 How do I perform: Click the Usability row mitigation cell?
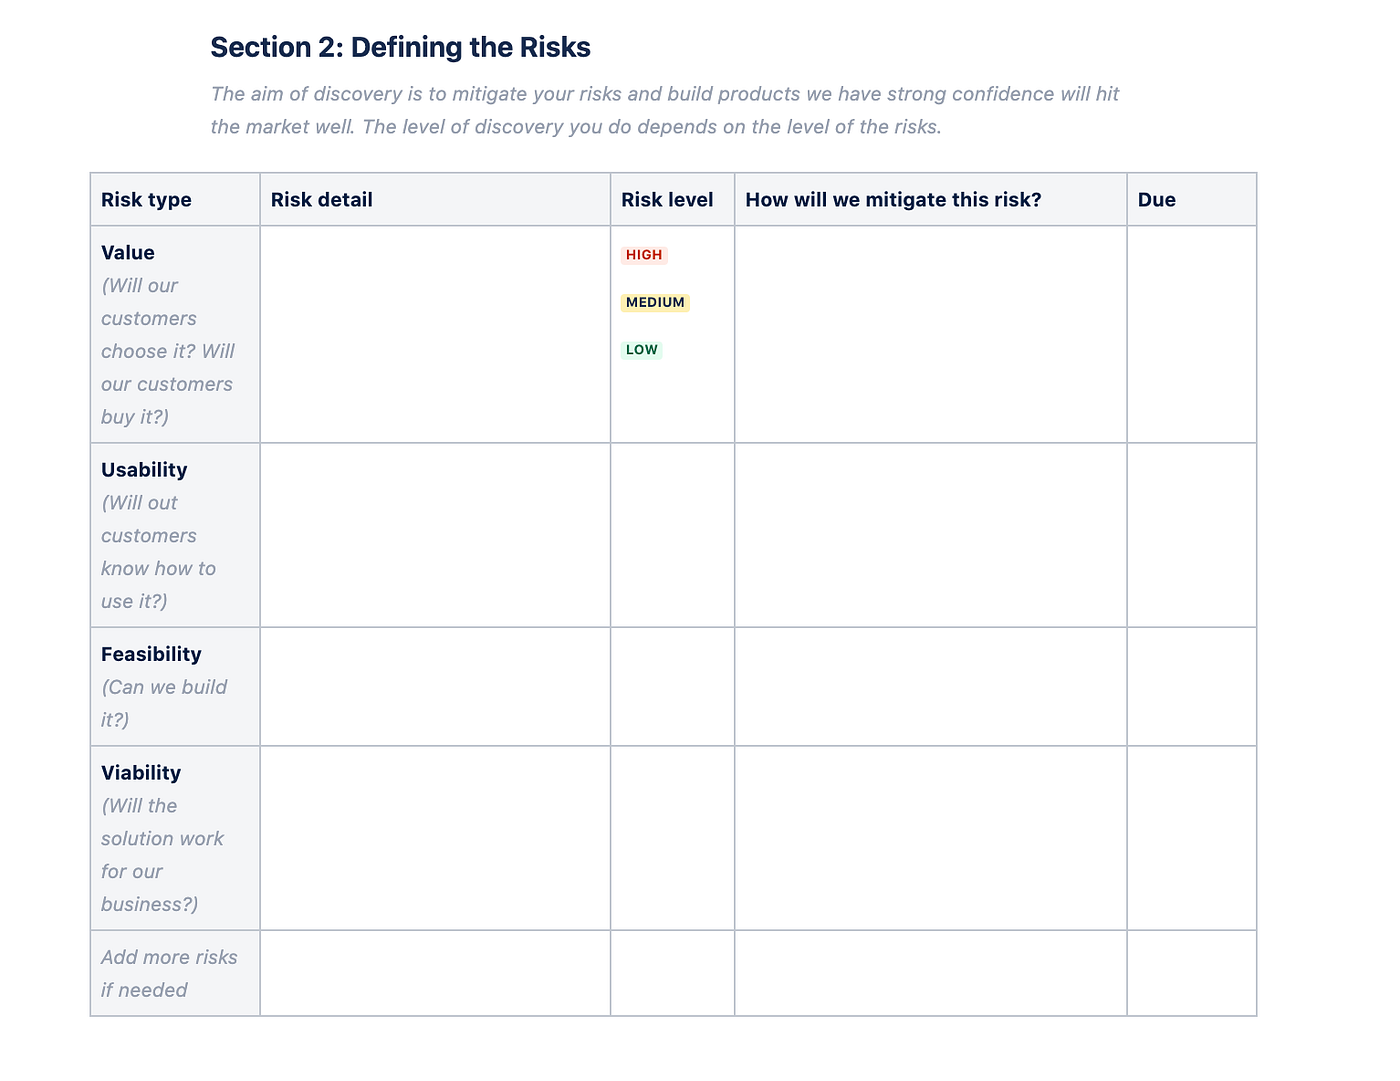(x=931, y=535)
